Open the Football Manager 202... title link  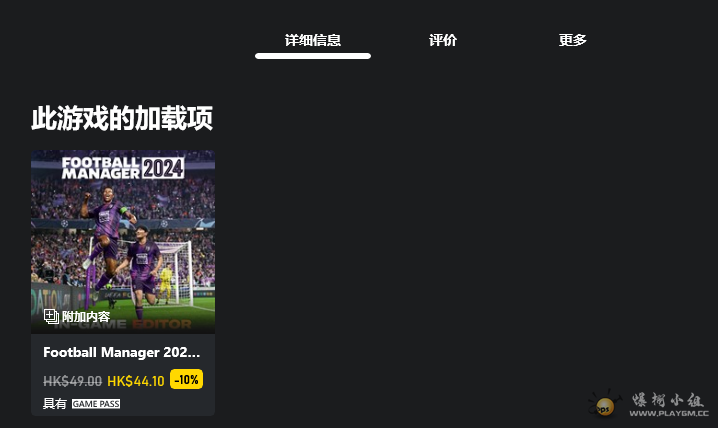tap(121, 352)
